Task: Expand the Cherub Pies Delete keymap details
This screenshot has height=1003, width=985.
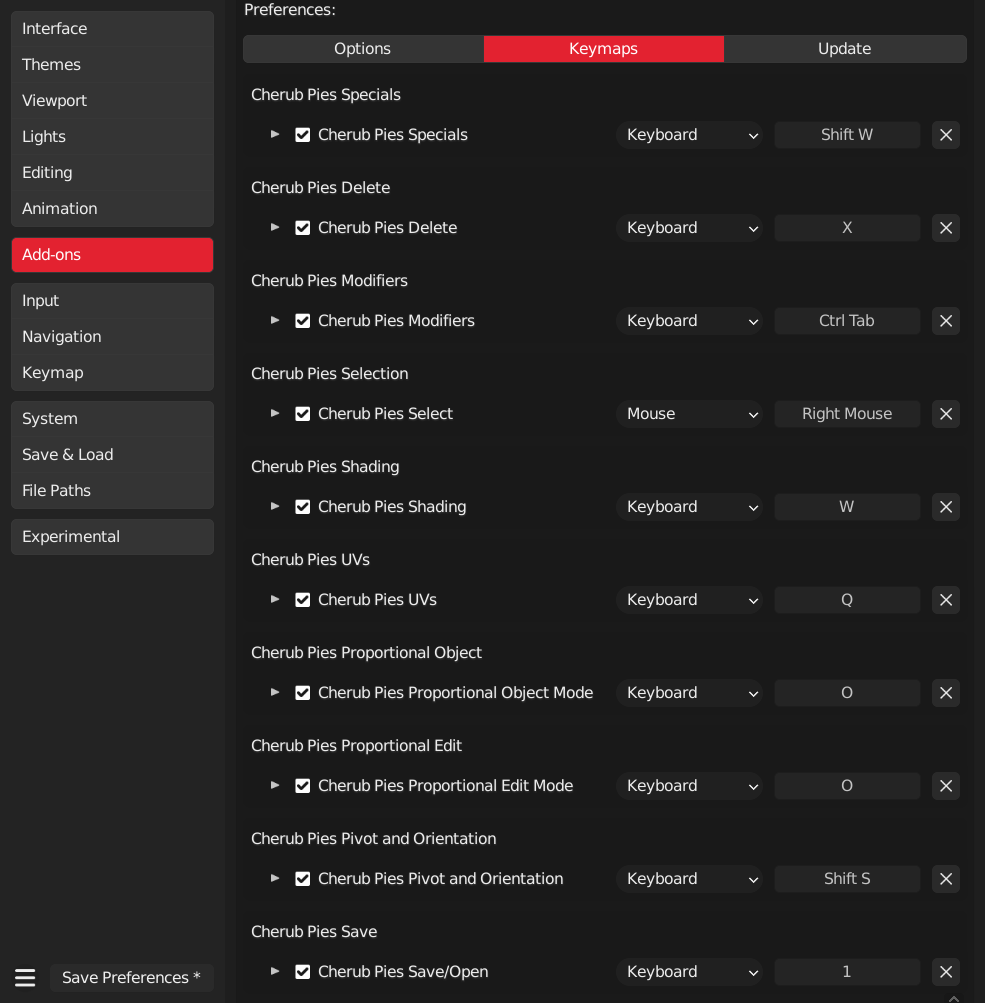Action: (275, 228)
